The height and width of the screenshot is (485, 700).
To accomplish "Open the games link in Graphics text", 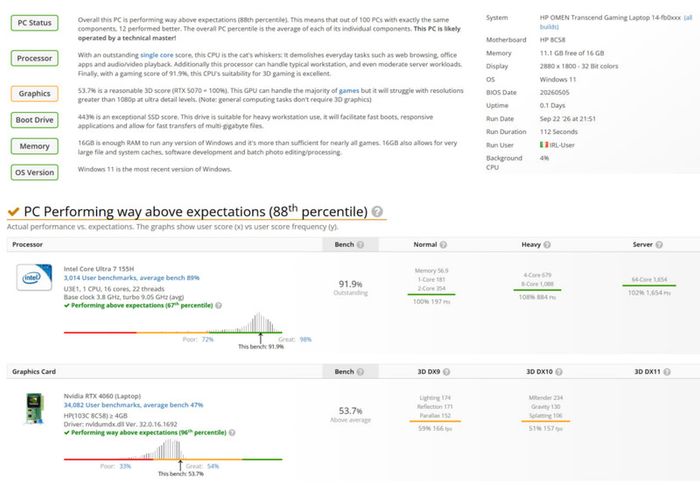I will 349,91.
